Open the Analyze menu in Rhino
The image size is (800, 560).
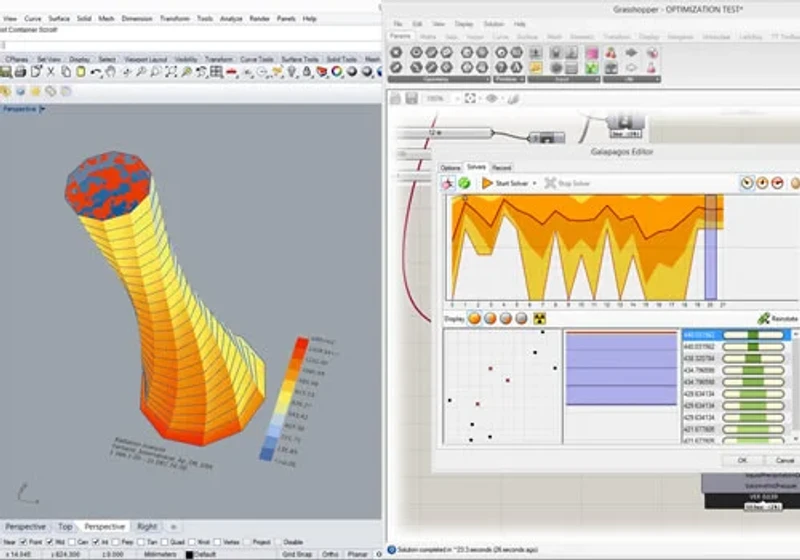[x=231, y=18]
